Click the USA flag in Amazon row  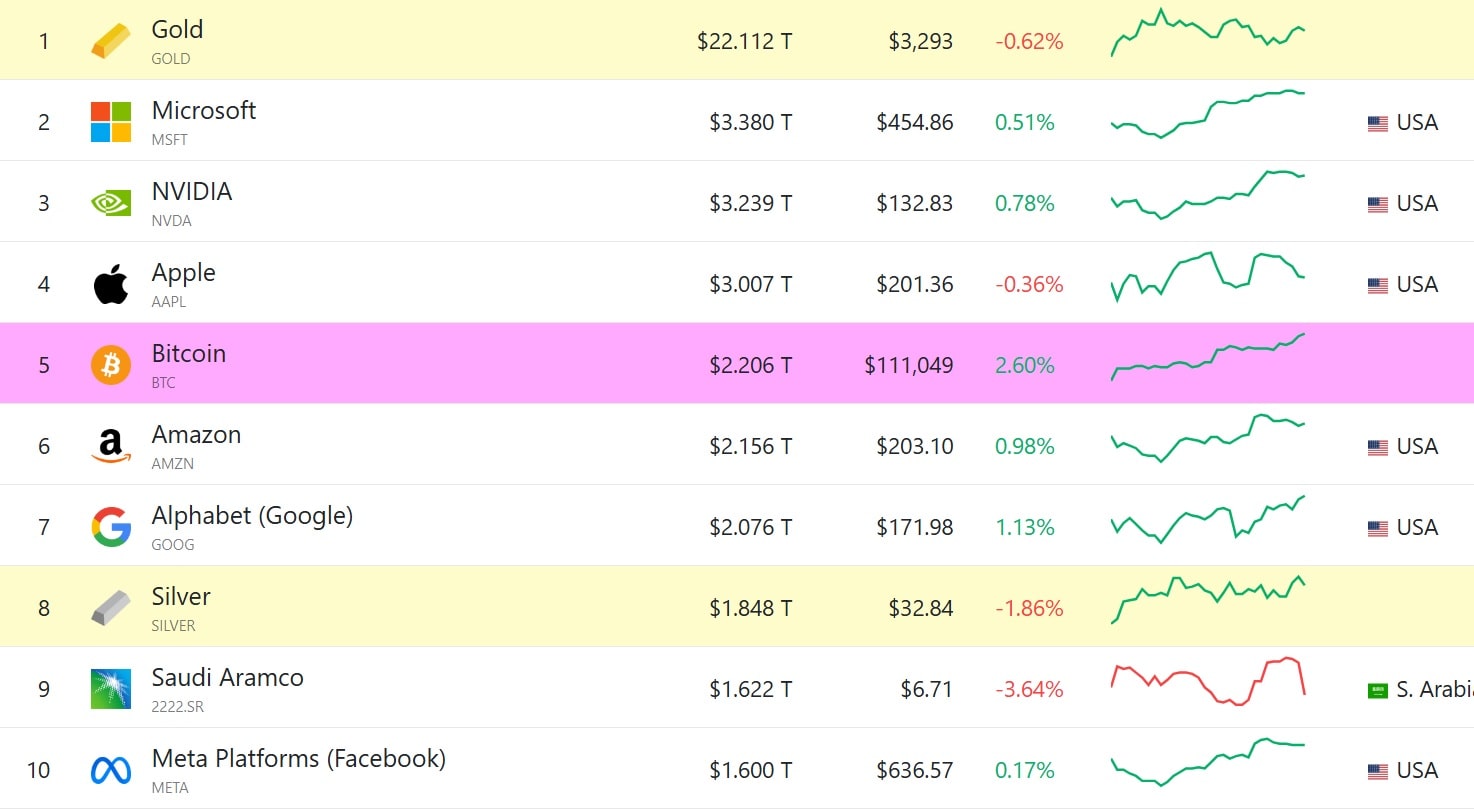click(1378, 448)
